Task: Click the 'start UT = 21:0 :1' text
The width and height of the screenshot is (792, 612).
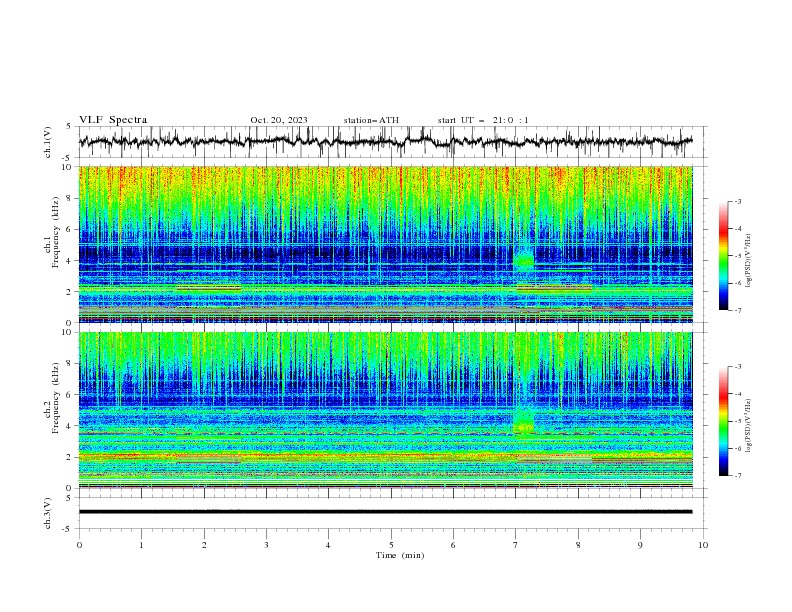Action: click(x=483, y=120)
